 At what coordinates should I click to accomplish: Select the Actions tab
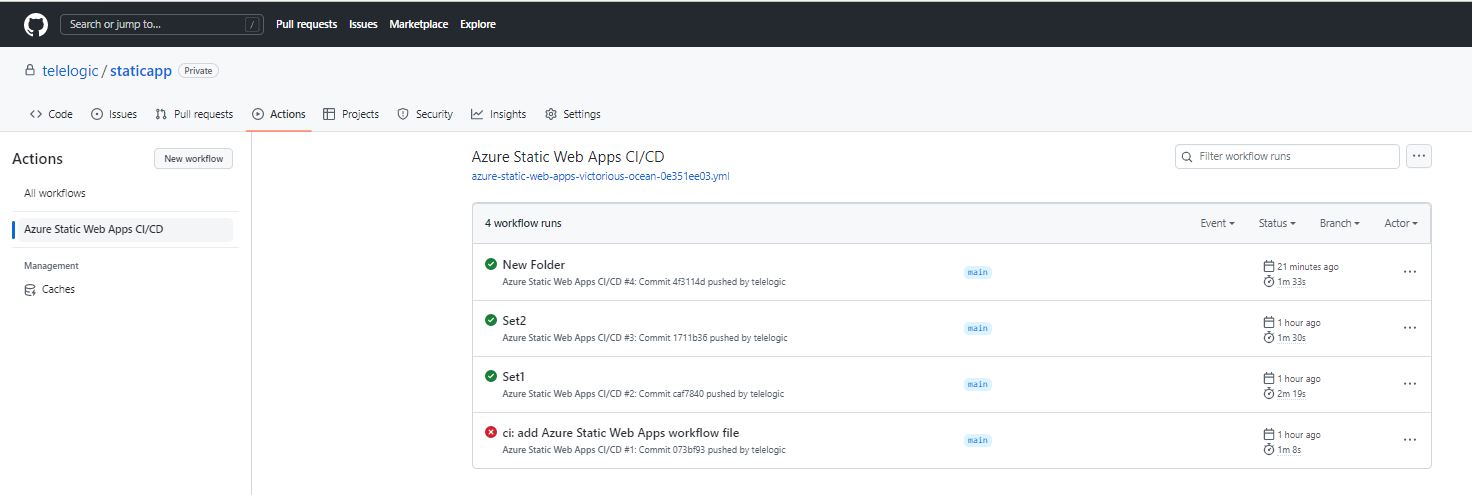point(279,114)
